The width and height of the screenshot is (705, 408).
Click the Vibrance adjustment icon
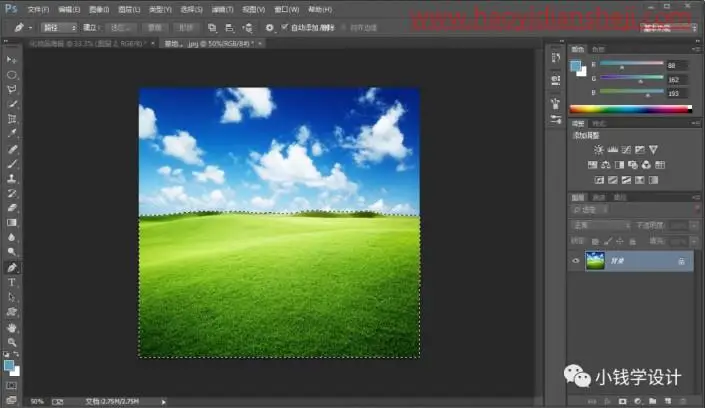point(653,149)
